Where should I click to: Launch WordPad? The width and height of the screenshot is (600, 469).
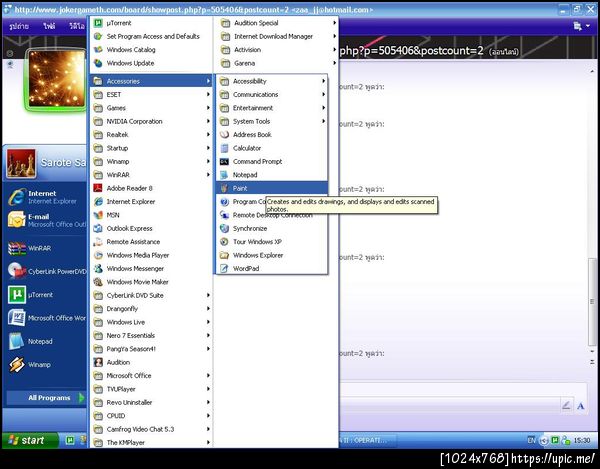272,269
